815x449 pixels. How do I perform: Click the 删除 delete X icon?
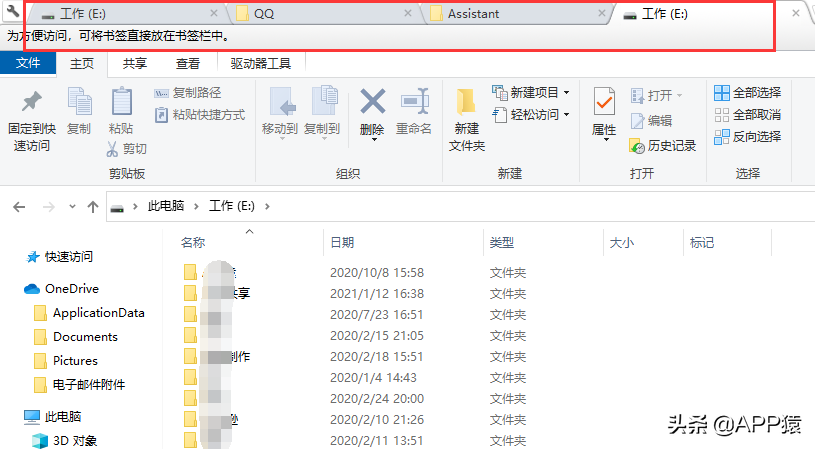pos(373,101)
